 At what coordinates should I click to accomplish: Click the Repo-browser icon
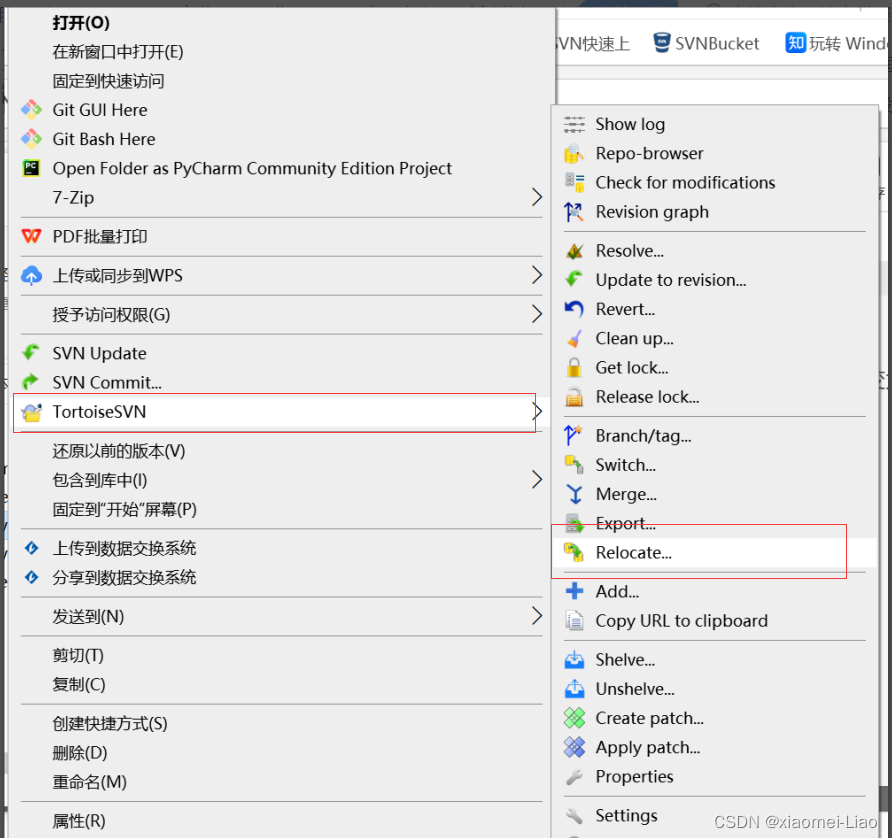pyautogui.click(x=574, y=154)
